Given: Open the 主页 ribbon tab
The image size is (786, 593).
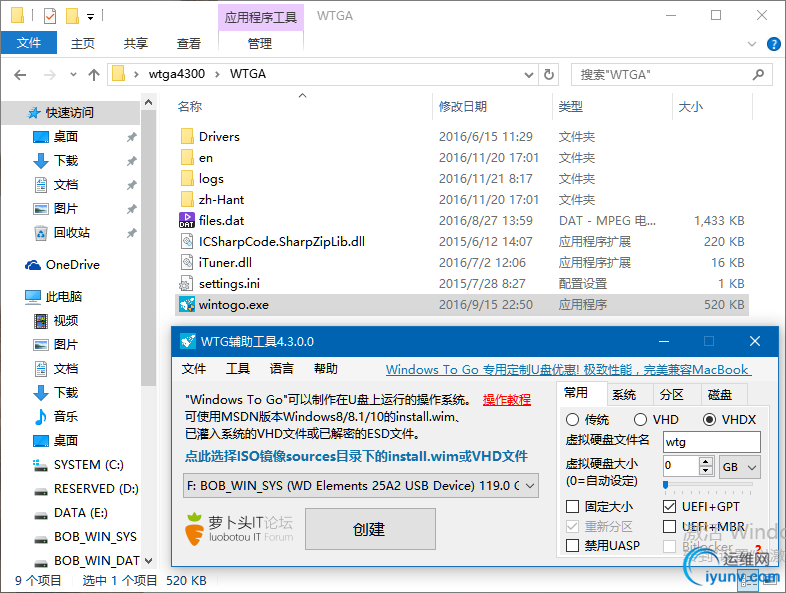Looking at the screenshot, I should tap(83, 44).
